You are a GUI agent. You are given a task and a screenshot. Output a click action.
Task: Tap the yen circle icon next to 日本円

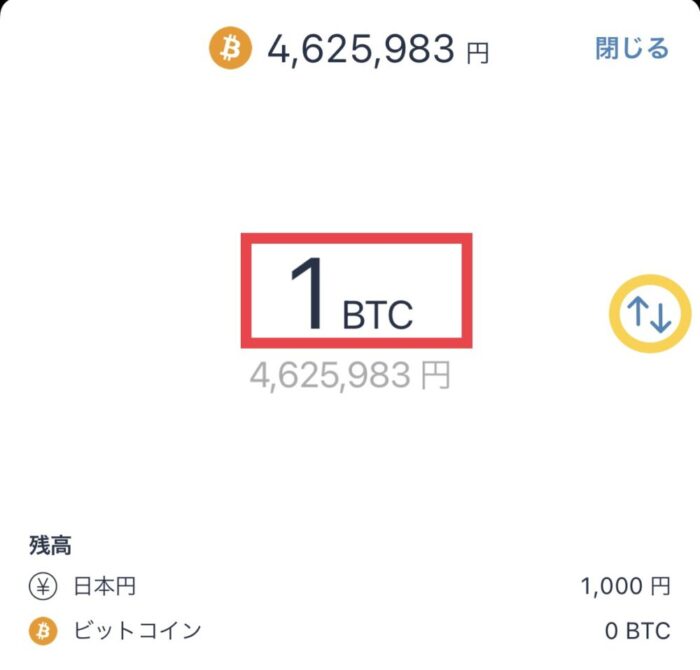43,586
